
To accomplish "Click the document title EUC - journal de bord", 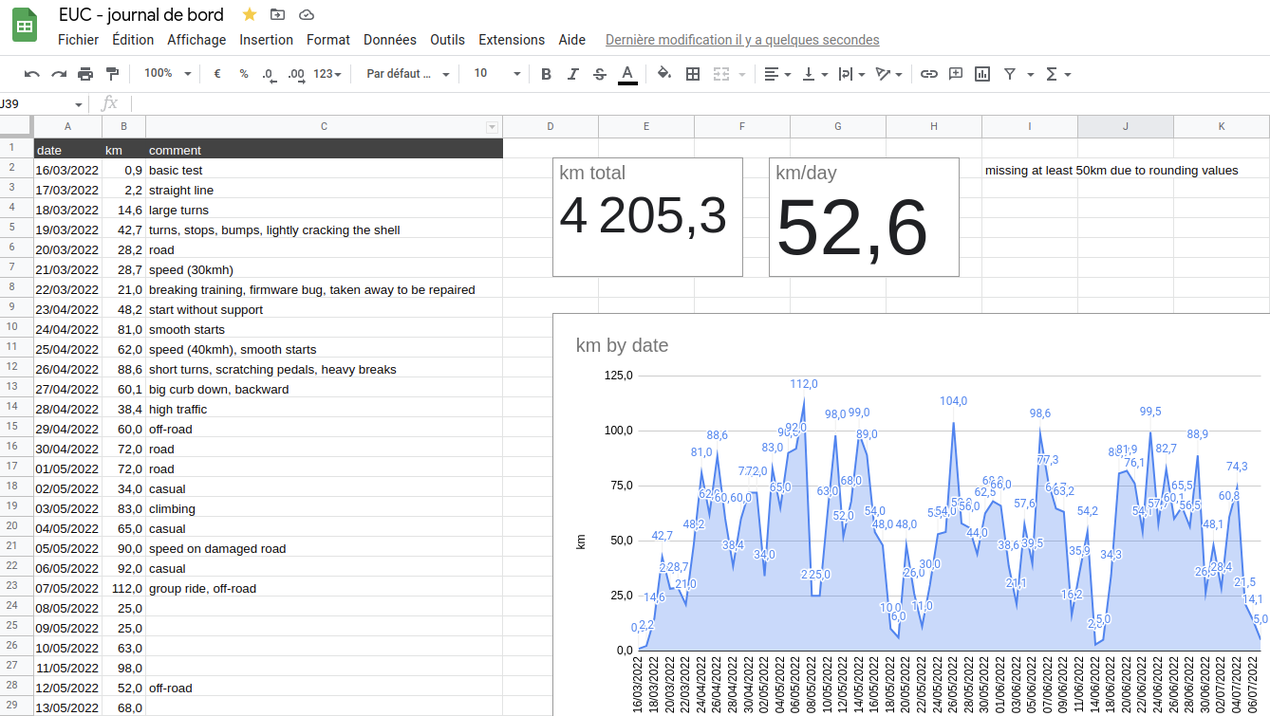I will tap(141, 14).
